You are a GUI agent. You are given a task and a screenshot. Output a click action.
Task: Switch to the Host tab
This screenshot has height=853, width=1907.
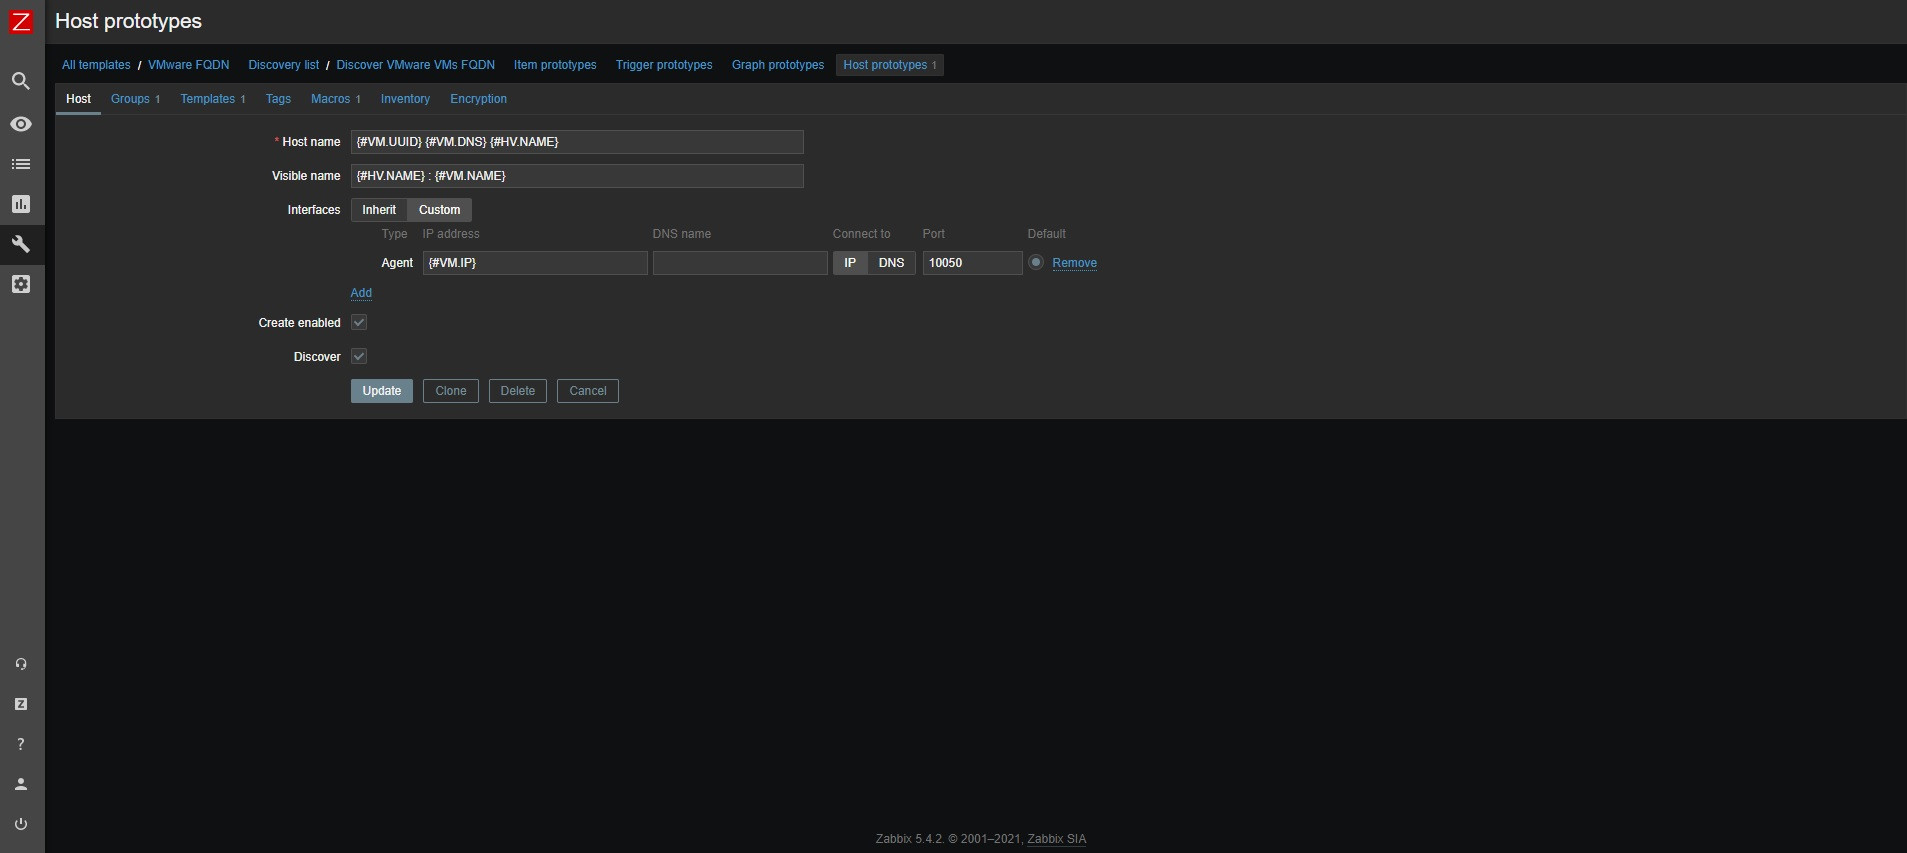tap(78, 99)
